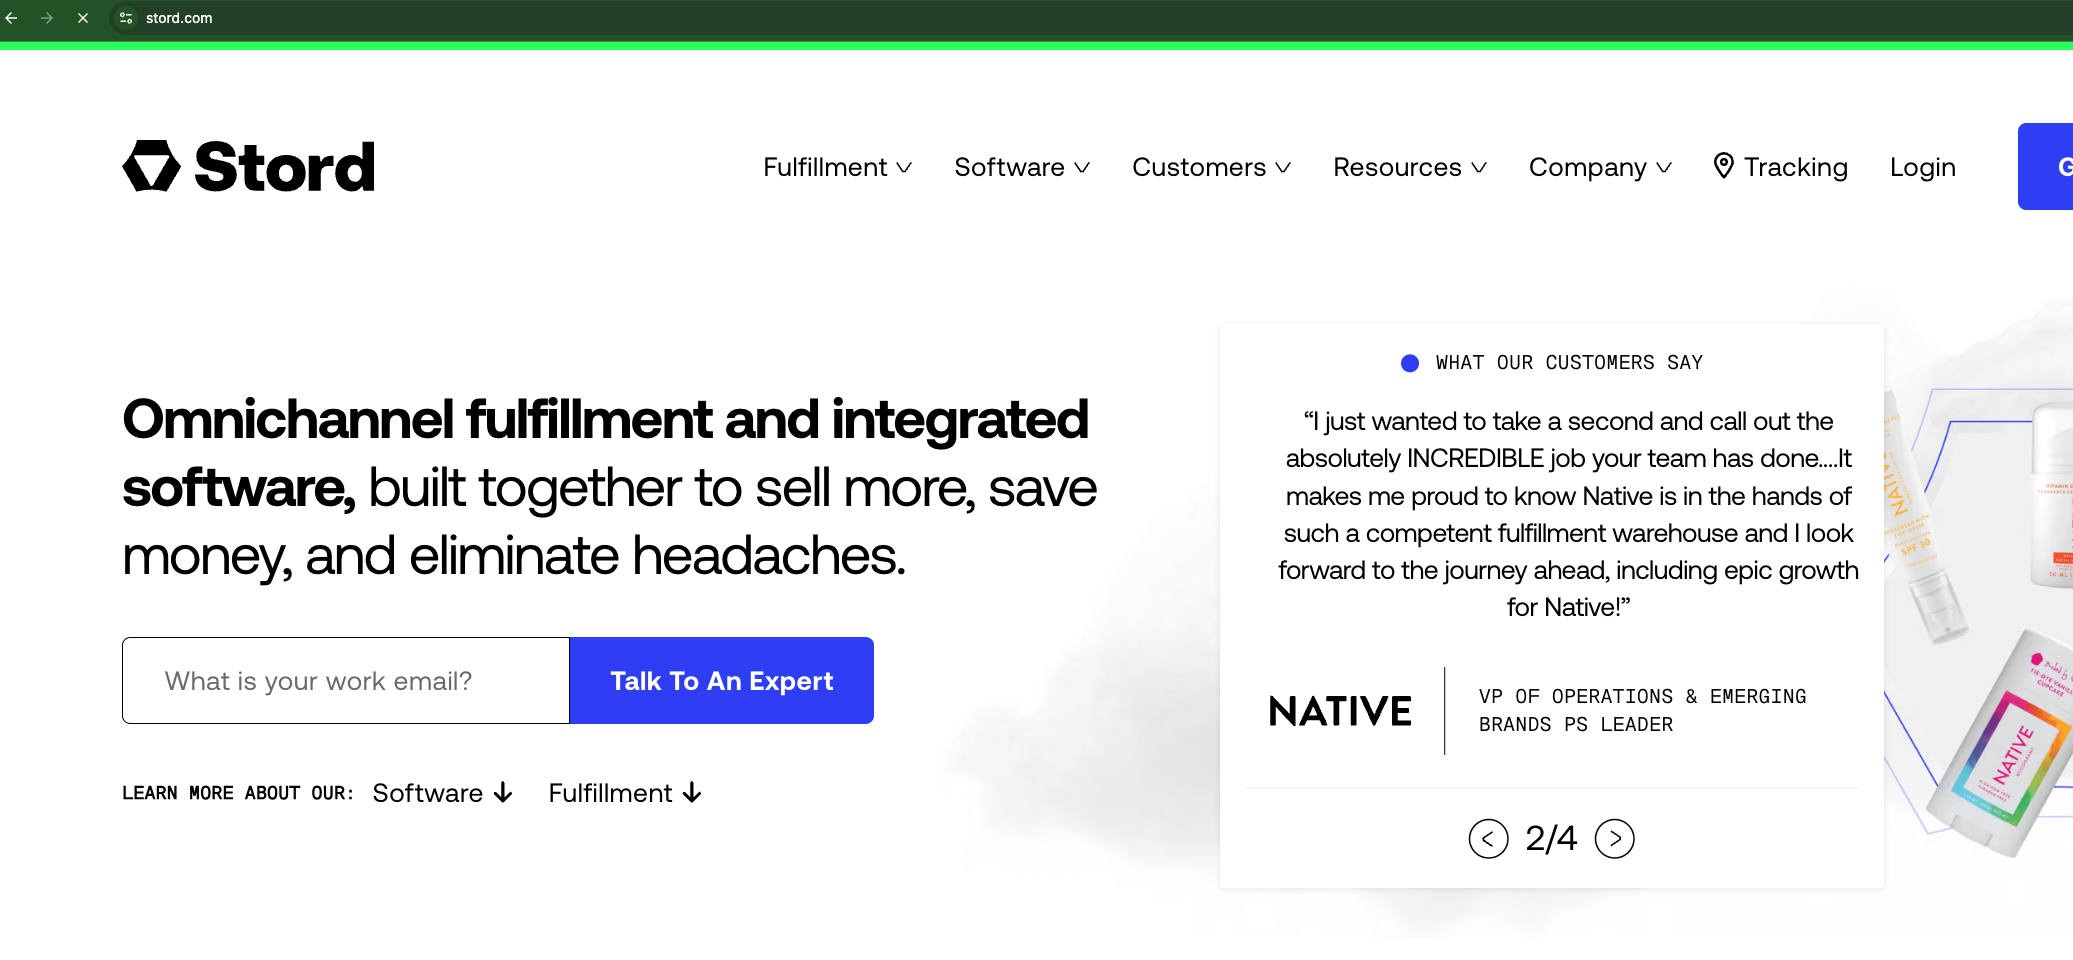This screenshot has width=2073, height=960.
Task: Show previous customer testimonial
Action: tap(1488, 838)
